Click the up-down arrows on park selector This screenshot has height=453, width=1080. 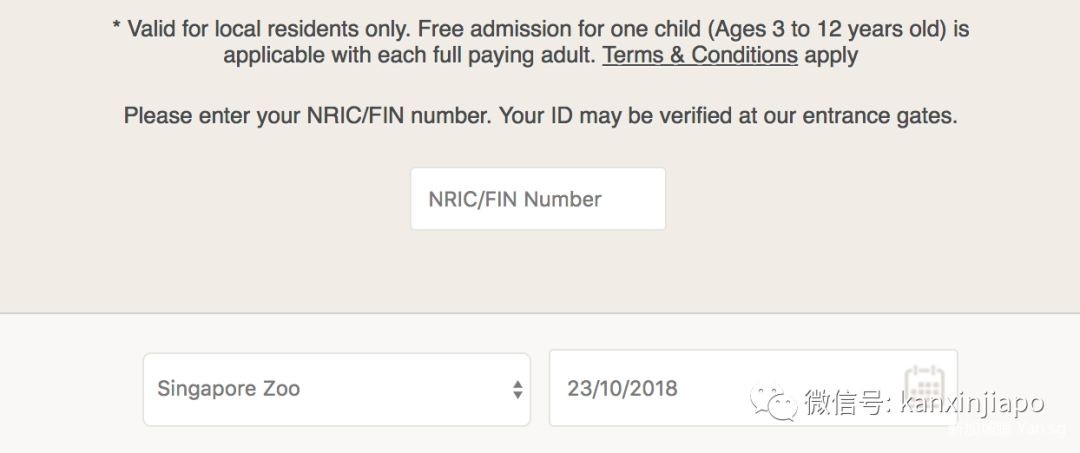(x=517, y=389)
